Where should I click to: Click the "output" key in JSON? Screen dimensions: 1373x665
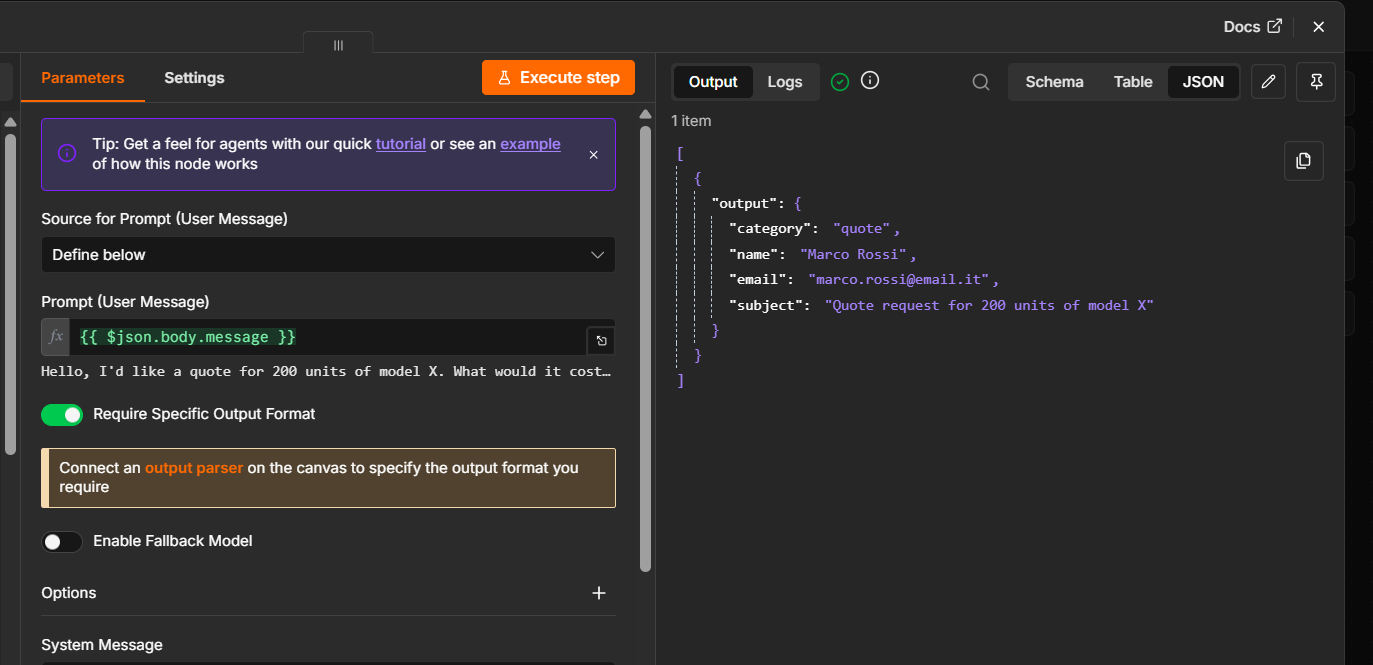tap(745, 203)
